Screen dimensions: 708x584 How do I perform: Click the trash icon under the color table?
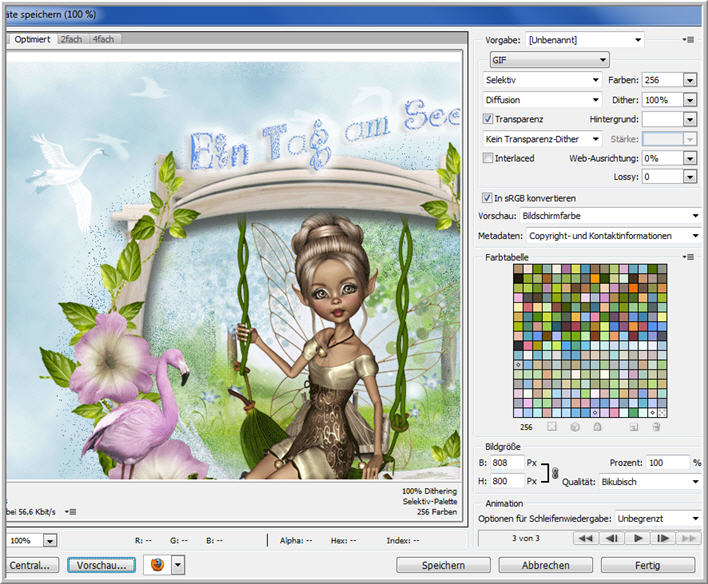pos(656,426)
